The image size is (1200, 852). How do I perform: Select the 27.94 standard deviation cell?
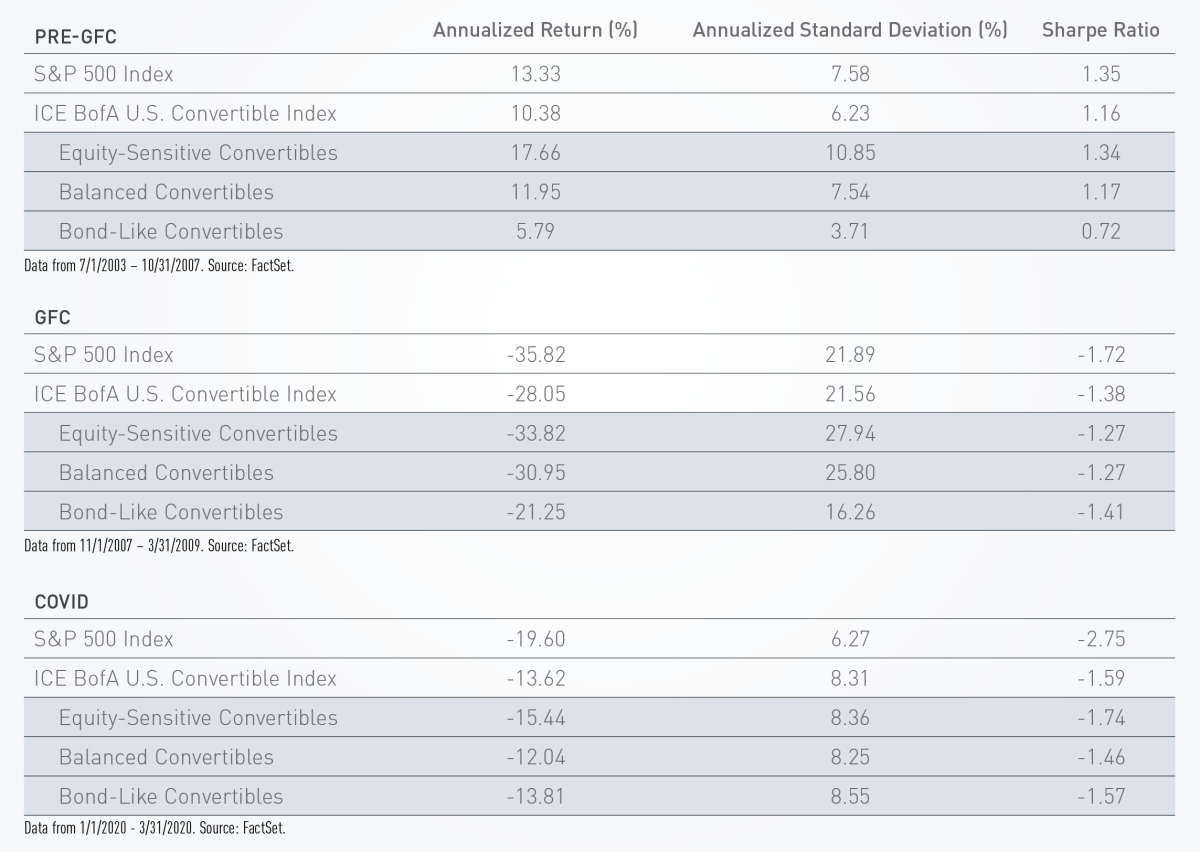tap(849, 434)
